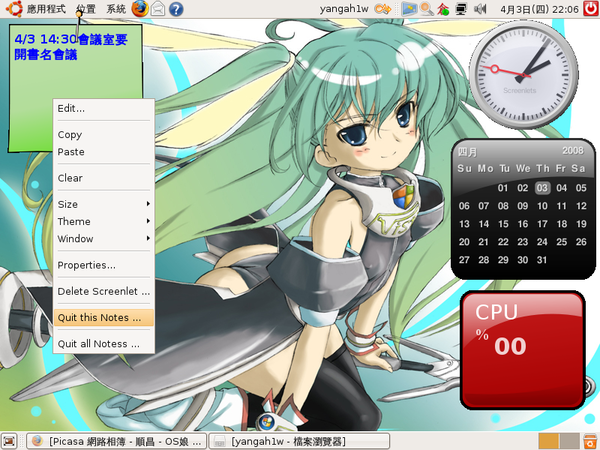Open Properties... from the context menu

[104, 265]
